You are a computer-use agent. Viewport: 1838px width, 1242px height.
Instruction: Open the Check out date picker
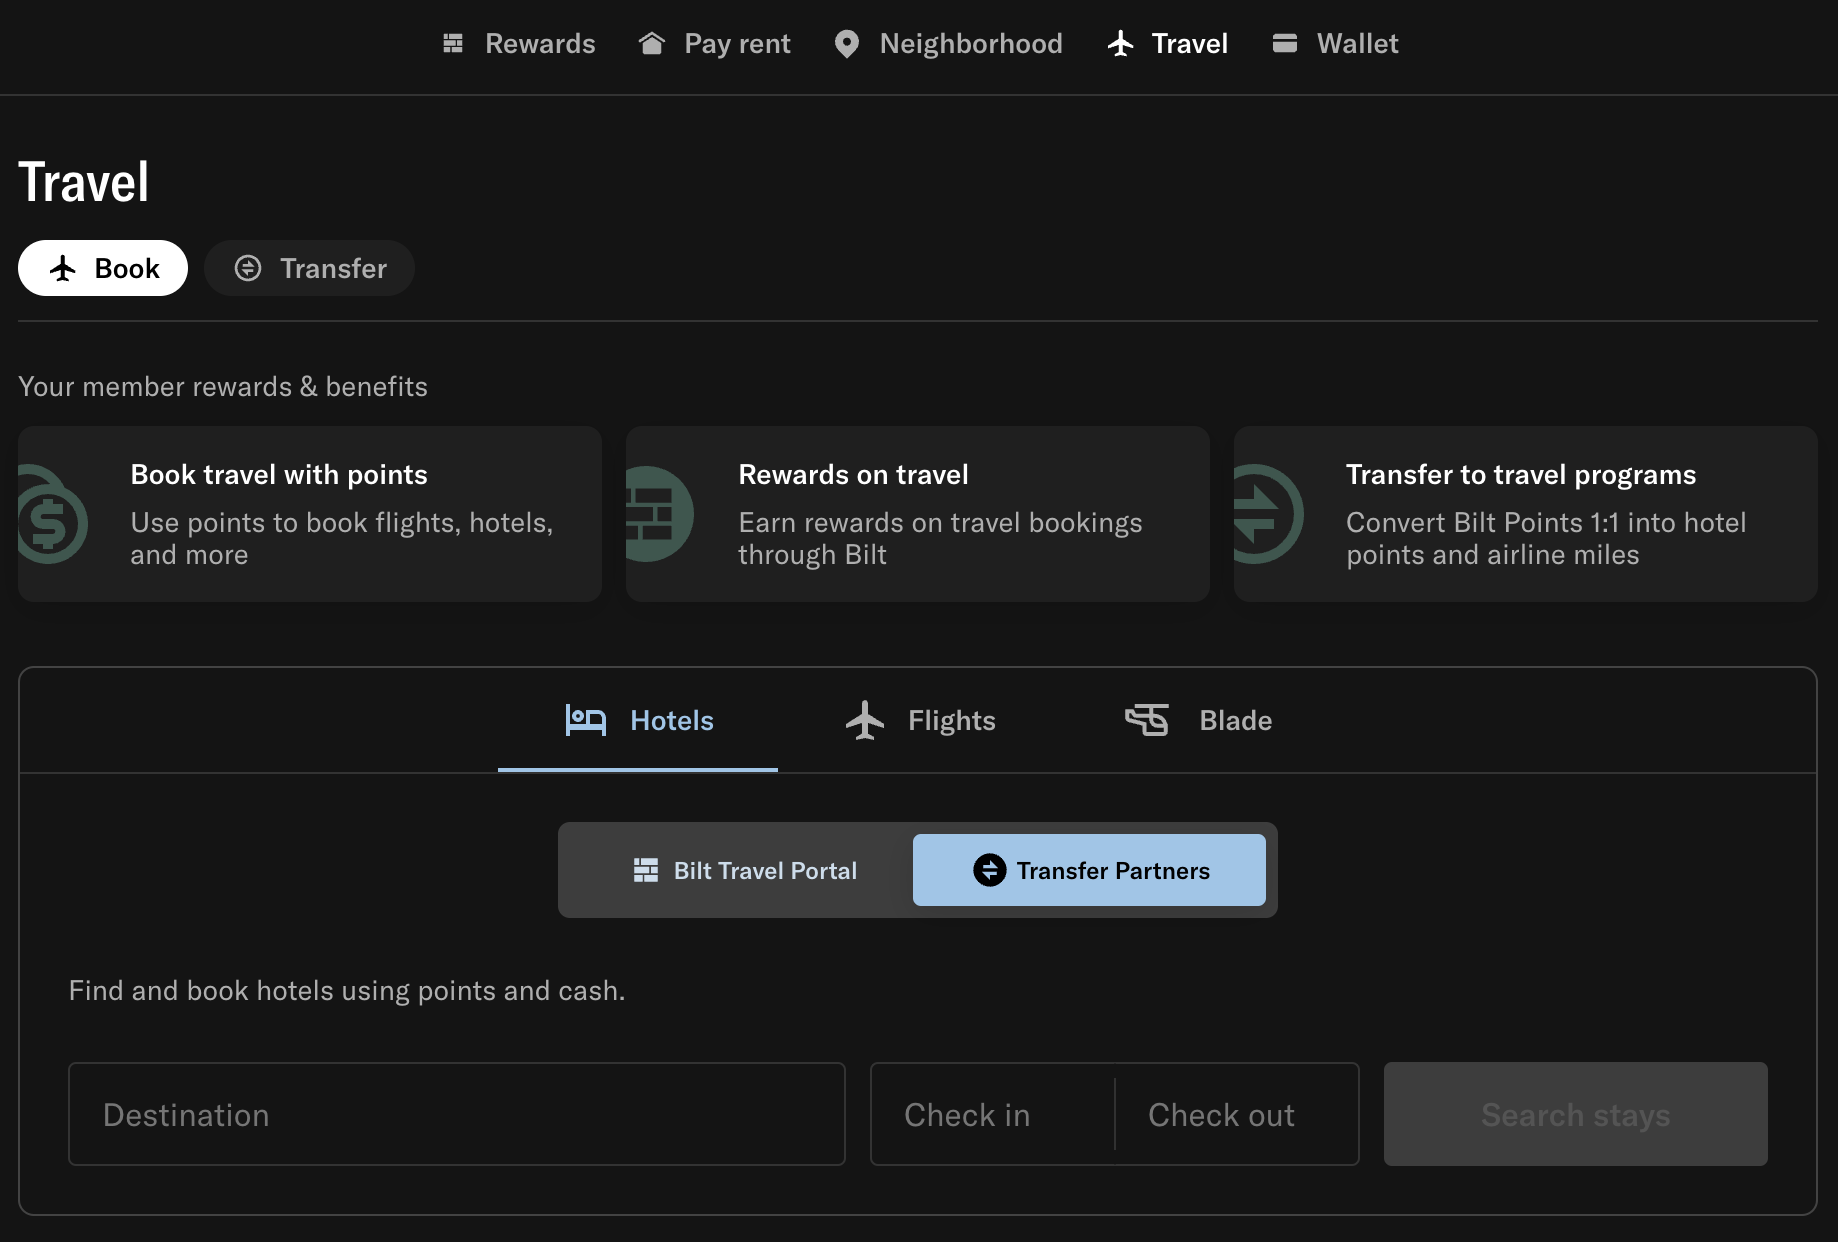1221,1114
